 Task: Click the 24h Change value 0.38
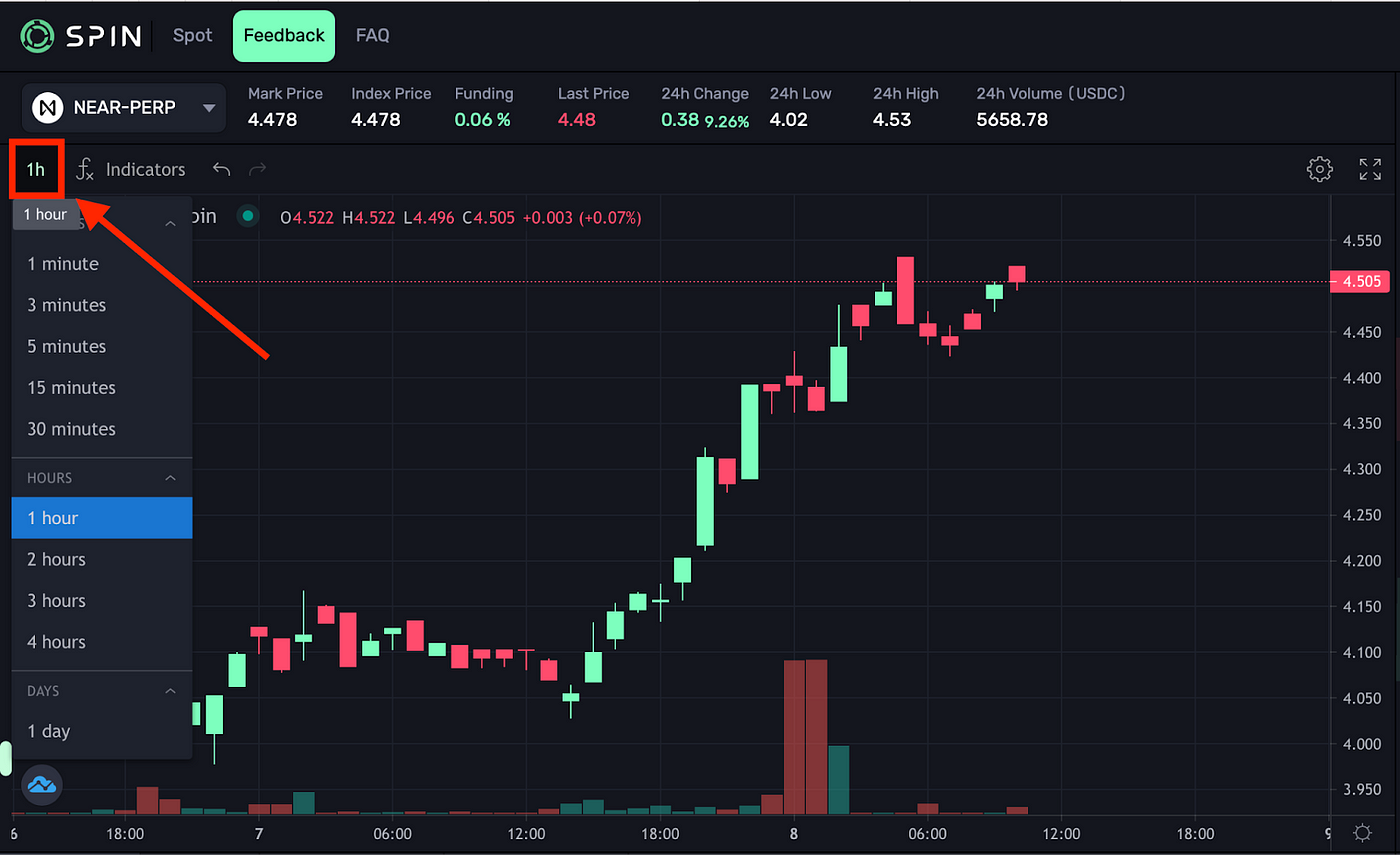tap(680, 119)
